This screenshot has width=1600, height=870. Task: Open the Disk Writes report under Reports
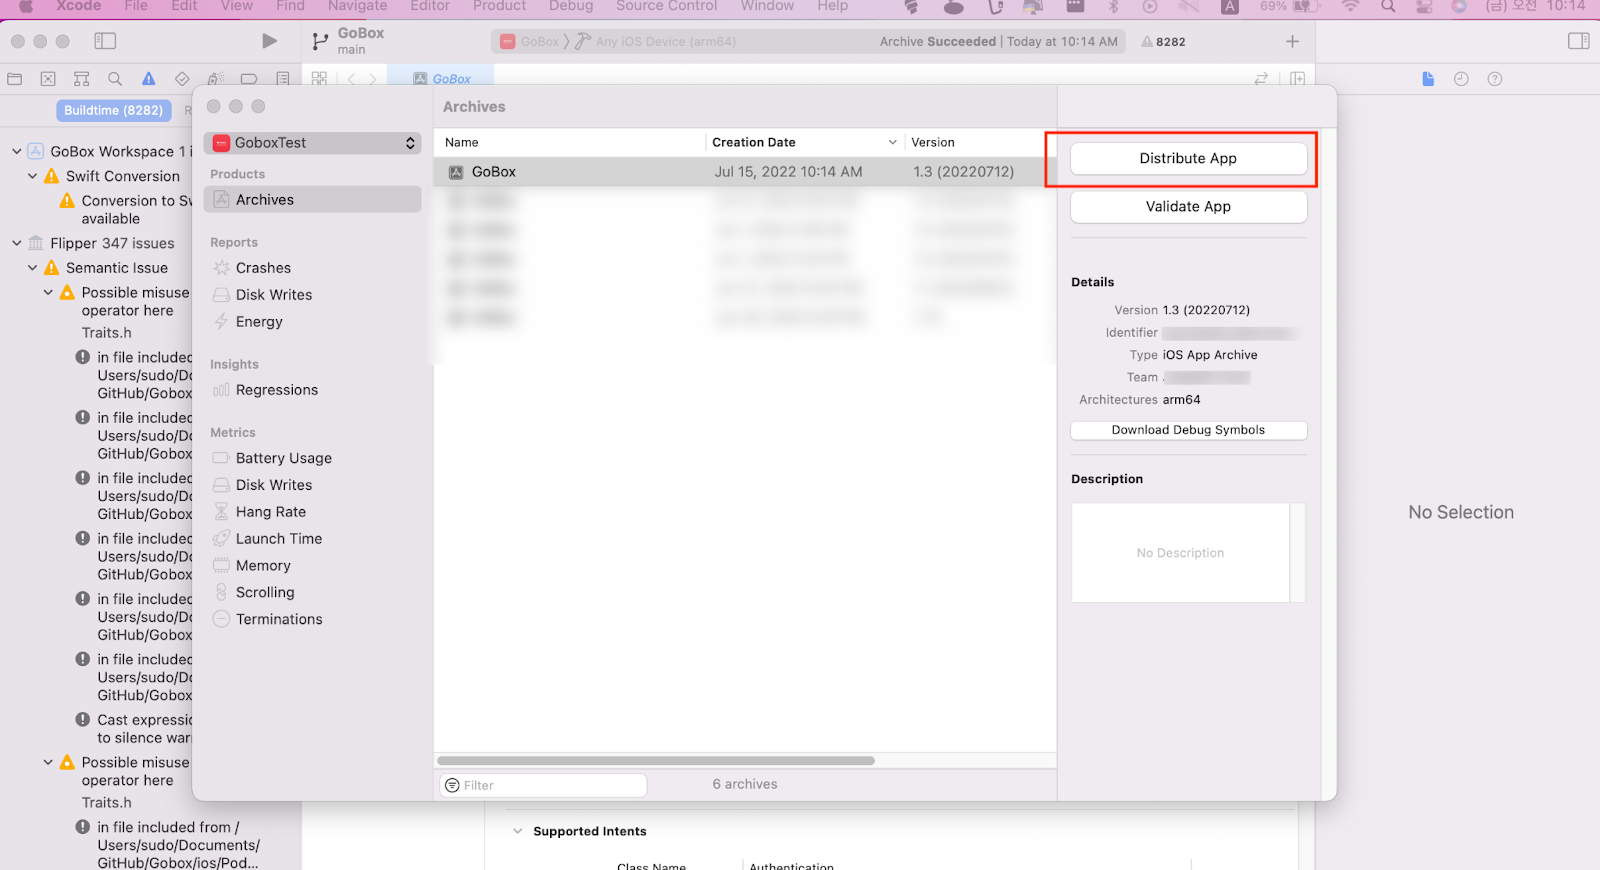tap(274, 295)
